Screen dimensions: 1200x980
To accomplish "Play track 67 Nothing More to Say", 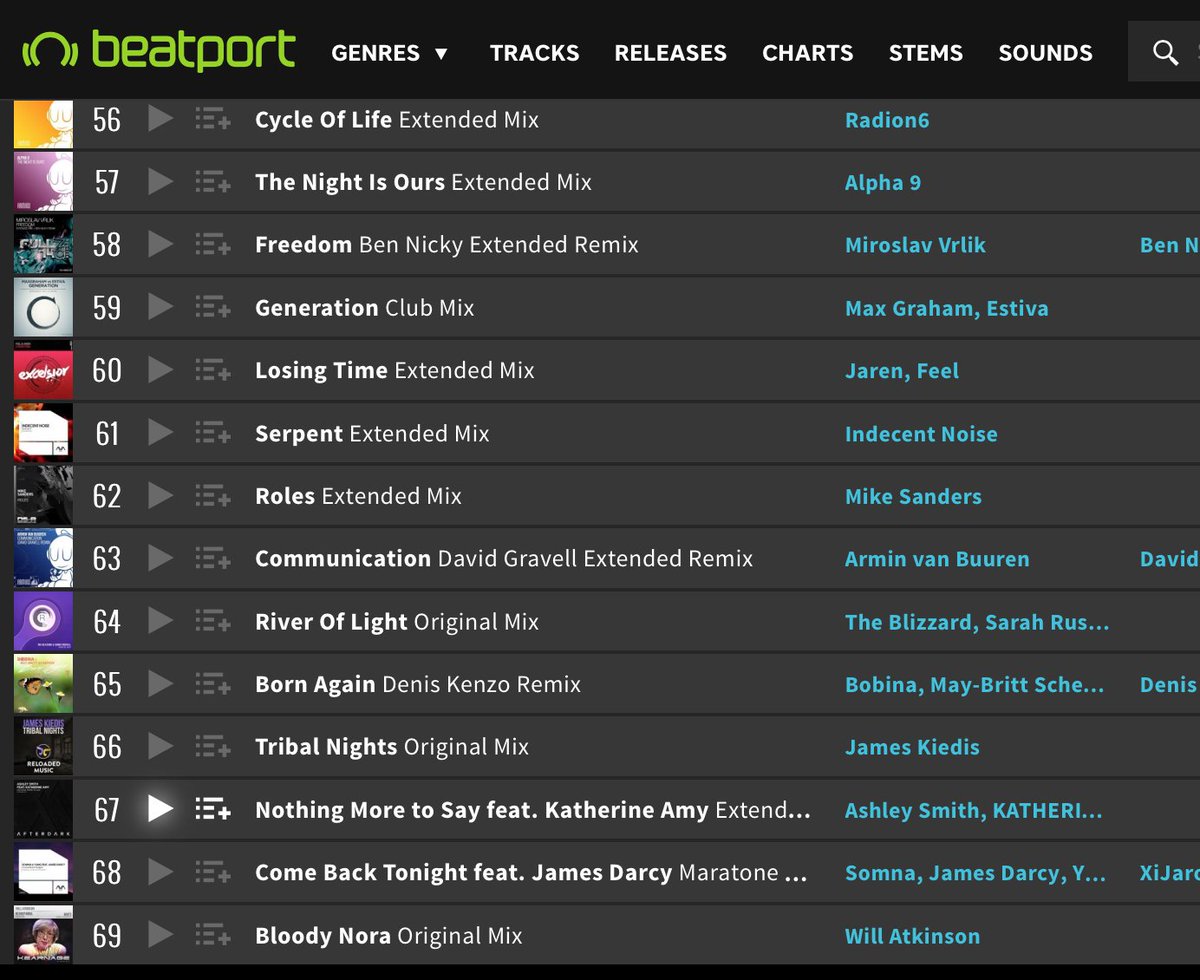I will point(160,809).
